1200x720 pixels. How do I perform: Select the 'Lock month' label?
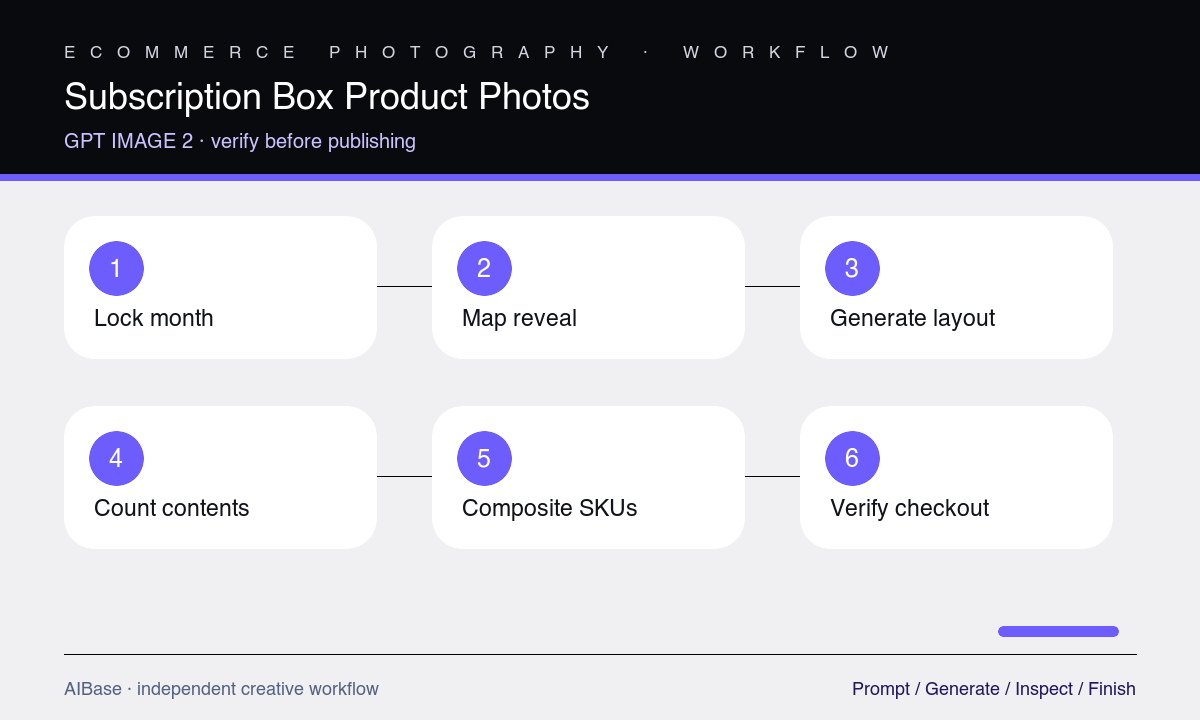tap(154, 318)
